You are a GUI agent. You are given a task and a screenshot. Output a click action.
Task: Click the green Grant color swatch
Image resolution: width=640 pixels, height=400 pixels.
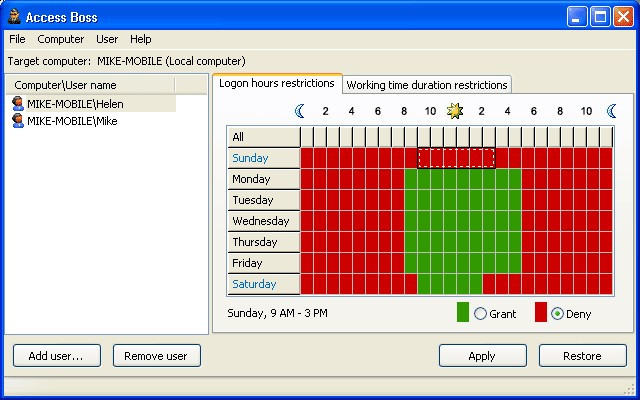point(463,312)
